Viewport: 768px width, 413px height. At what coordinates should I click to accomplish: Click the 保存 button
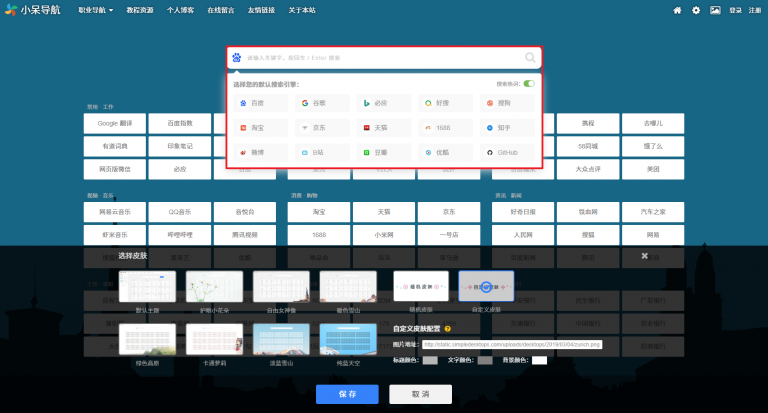[x=347, y=394]
